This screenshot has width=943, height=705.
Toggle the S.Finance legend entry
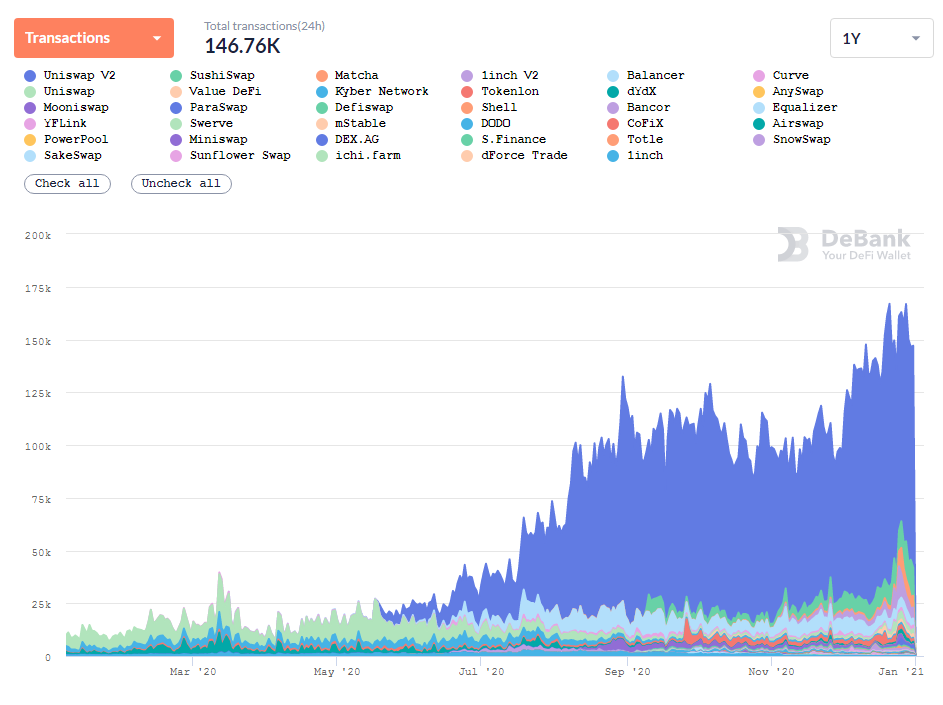pos(503,140)
